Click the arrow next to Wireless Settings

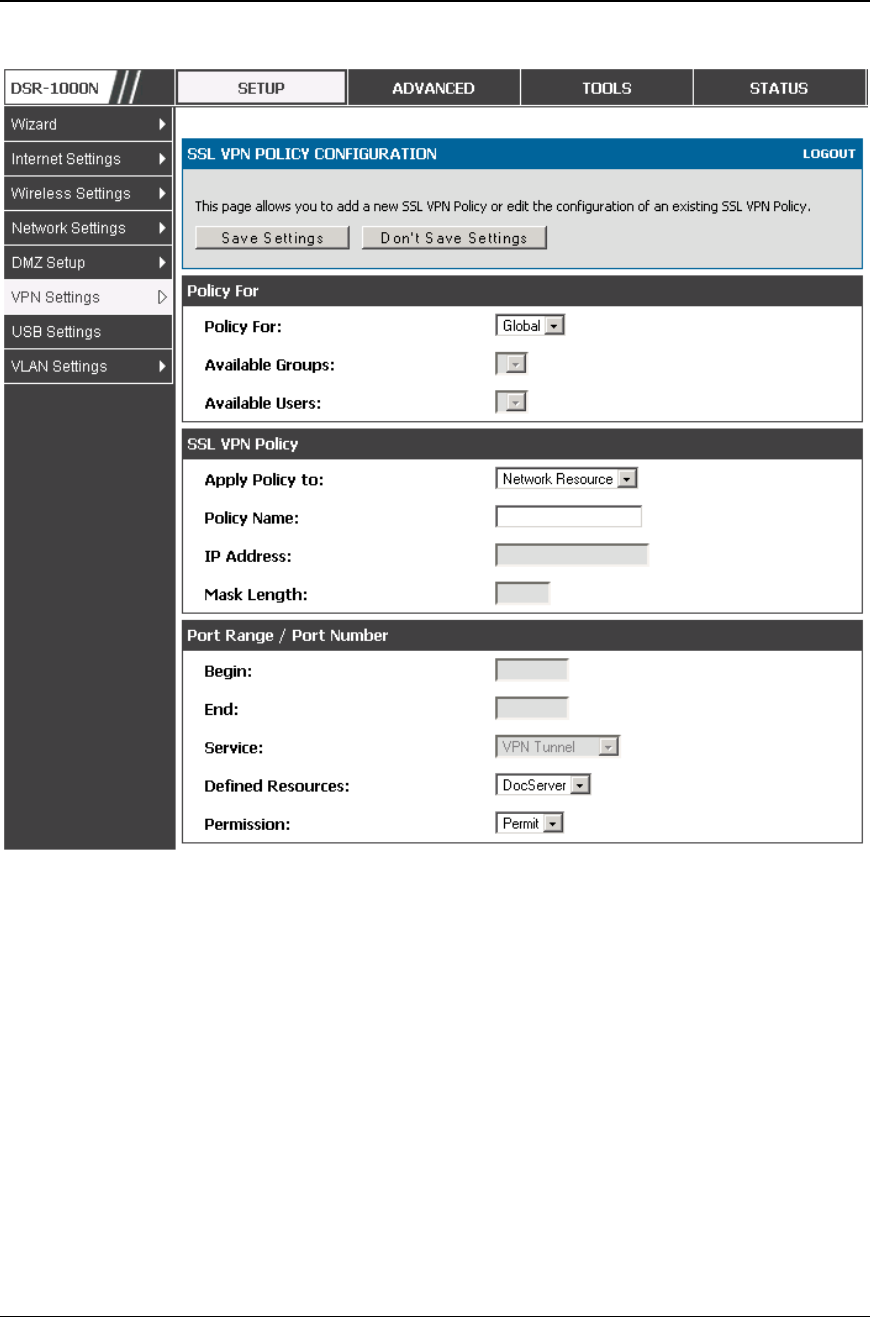[x=162, y=193]
